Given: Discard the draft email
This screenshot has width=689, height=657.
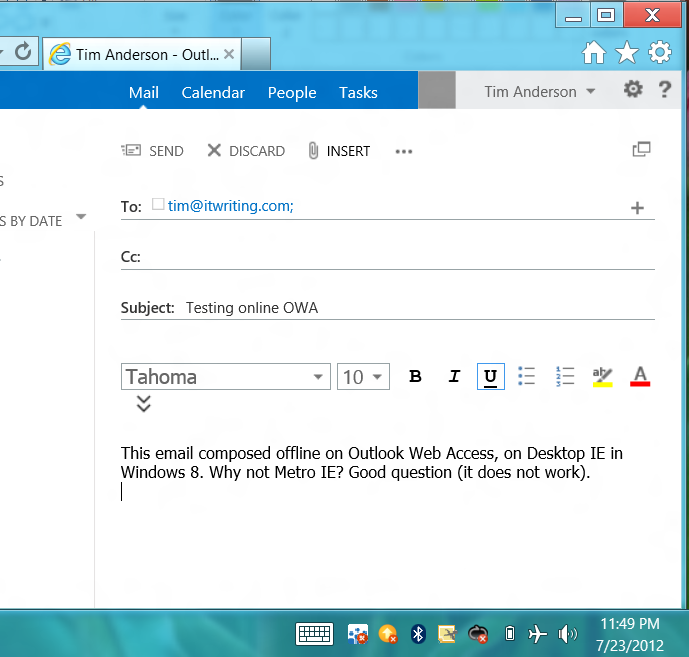Looking at the screenshot, I should (x=246, y=151).
